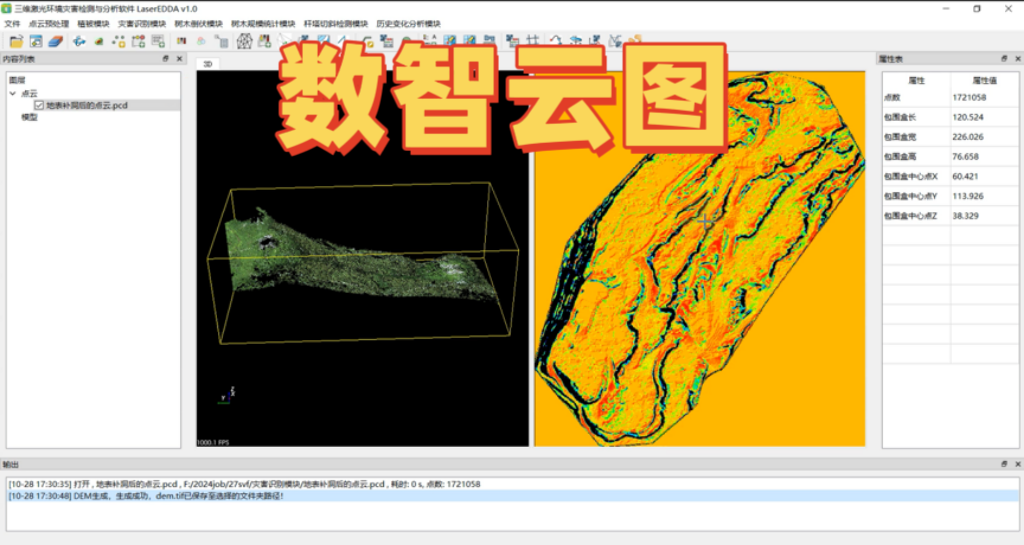
Task: Select the 17:30:35 打开 log line
Action: pyautogui.click(x=513, y=484)
